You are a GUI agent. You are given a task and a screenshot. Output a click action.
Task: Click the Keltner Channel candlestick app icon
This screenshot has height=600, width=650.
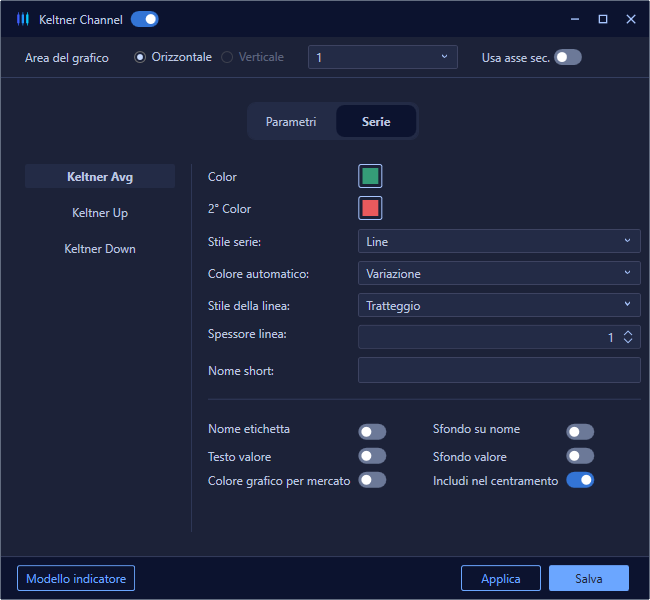pos(23,19)
